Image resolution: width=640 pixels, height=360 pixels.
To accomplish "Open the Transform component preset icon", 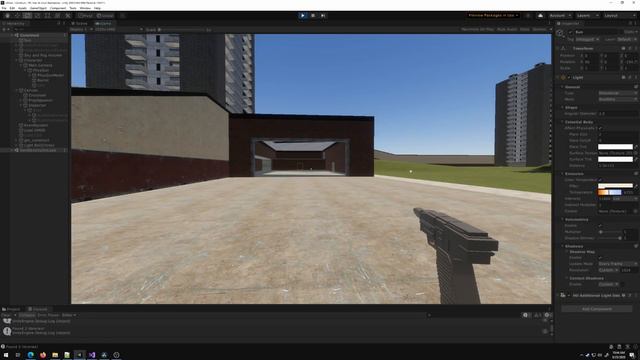I will [630, 48].
